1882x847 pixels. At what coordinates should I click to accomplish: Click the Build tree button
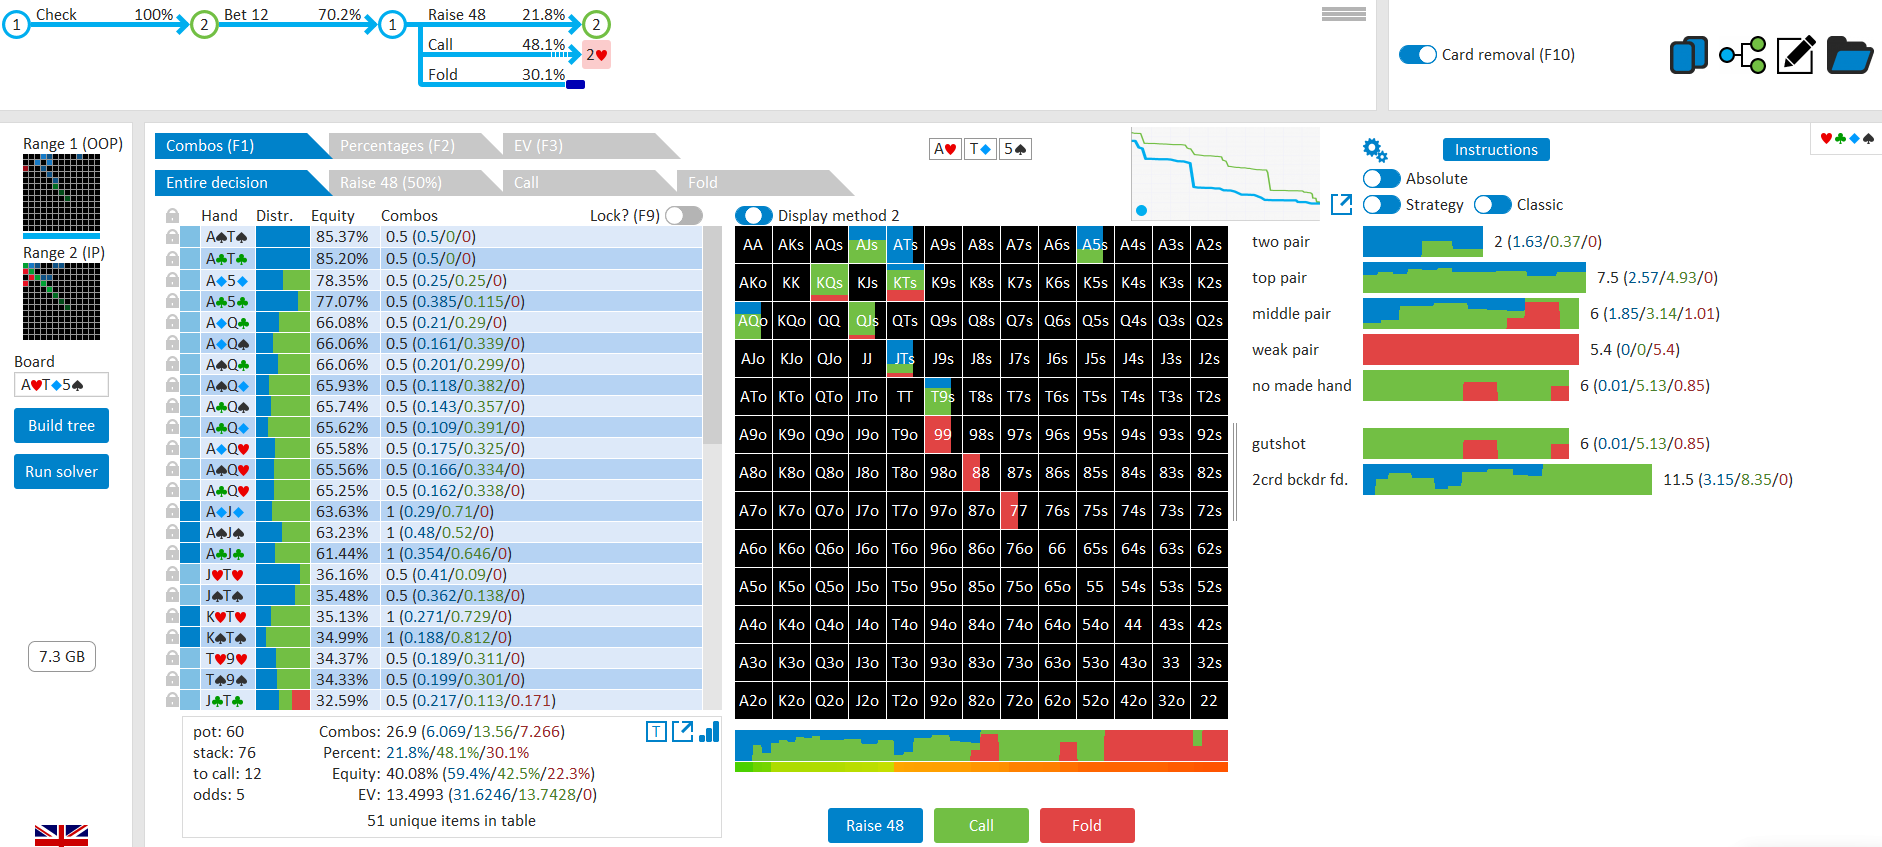click(61, 426)
